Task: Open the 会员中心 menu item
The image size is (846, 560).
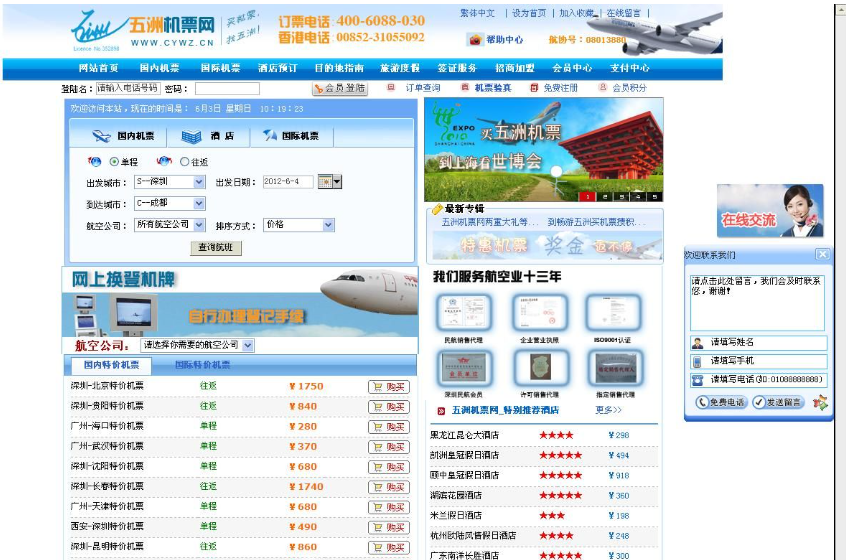Action: pos(572,68)
